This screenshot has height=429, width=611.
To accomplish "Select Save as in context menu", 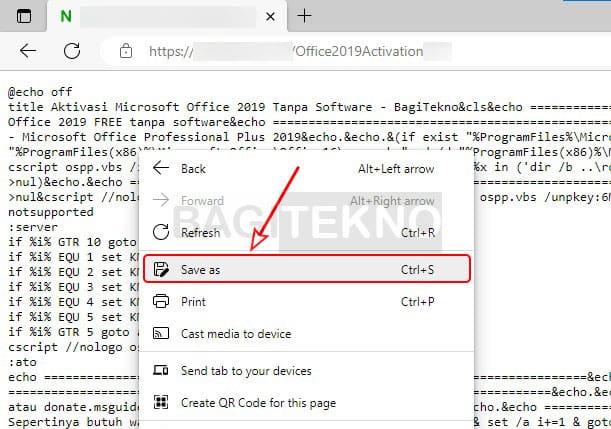I will 307,269.
